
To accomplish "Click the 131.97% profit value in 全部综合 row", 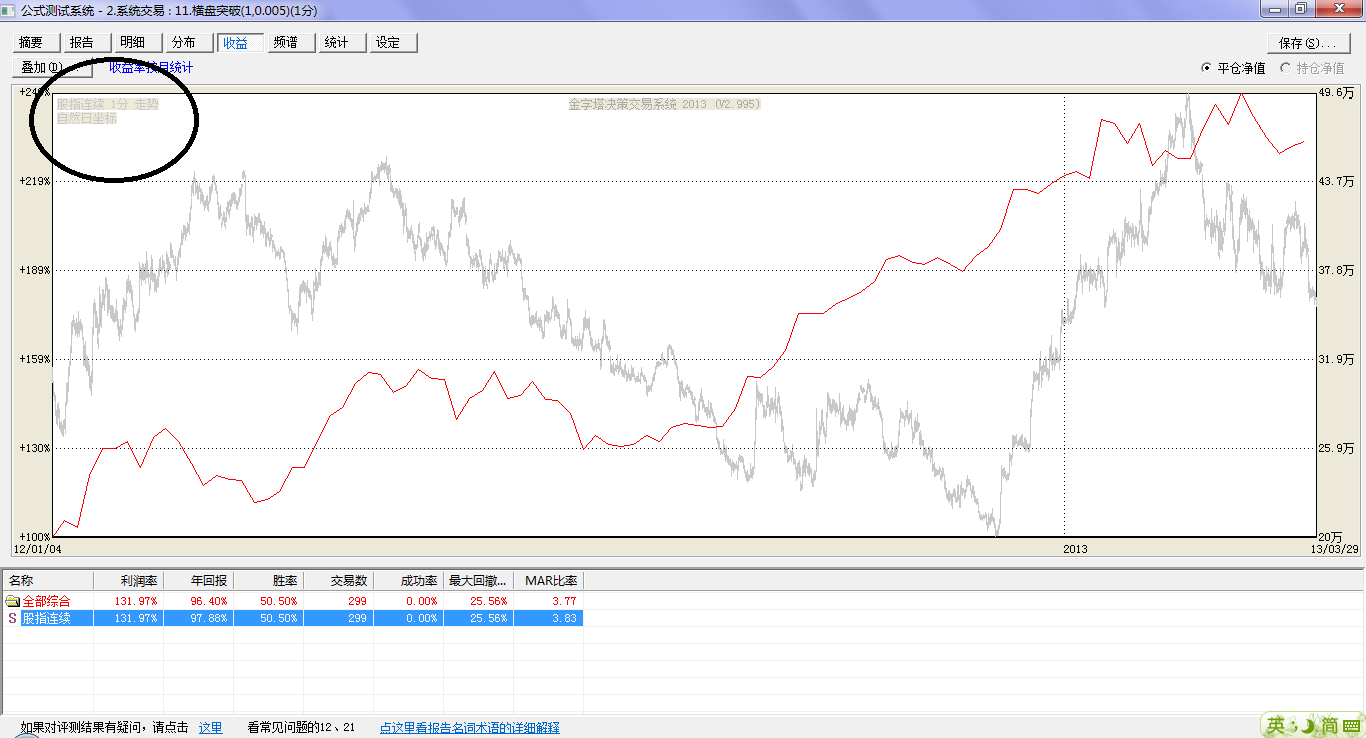I will [136, 601].
